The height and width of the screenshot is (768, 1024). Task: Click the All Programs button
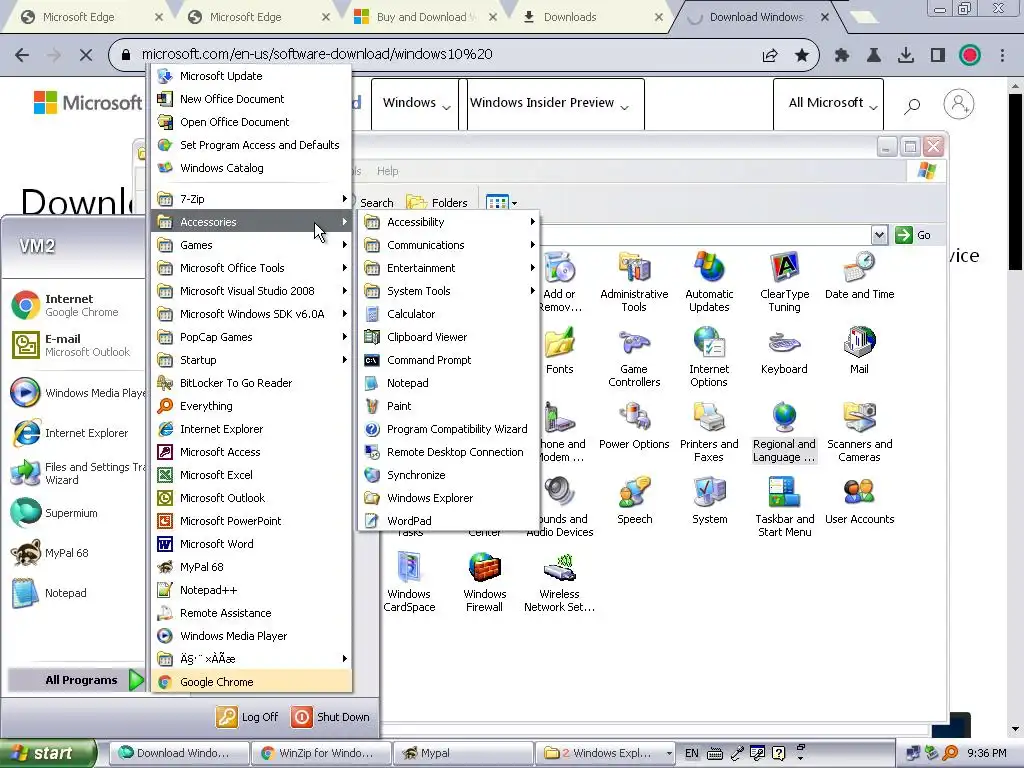tap(77, 680)
